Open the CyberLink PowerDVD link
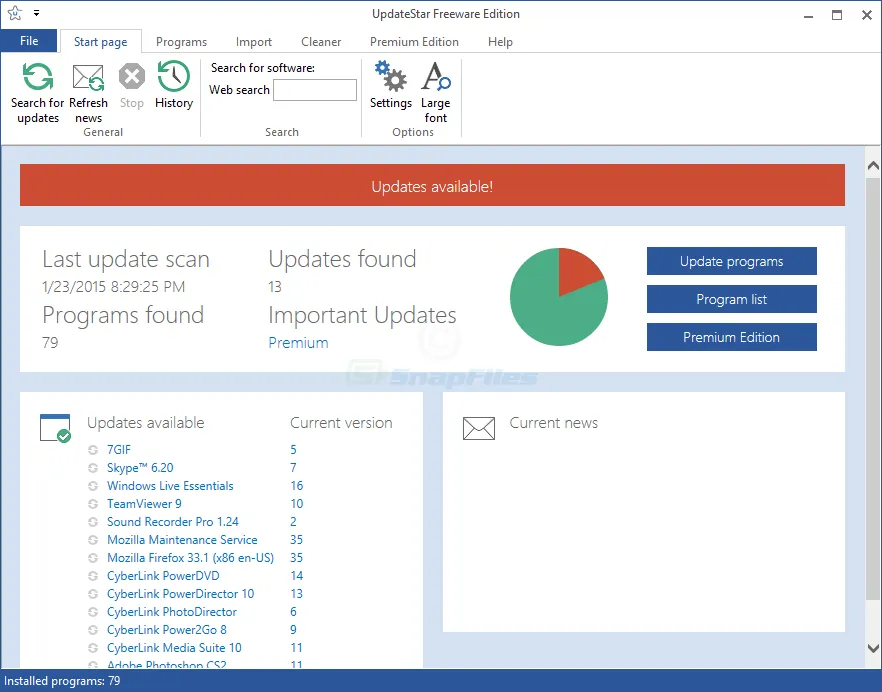Screen dimensions: 882x692 coord(163,576)
